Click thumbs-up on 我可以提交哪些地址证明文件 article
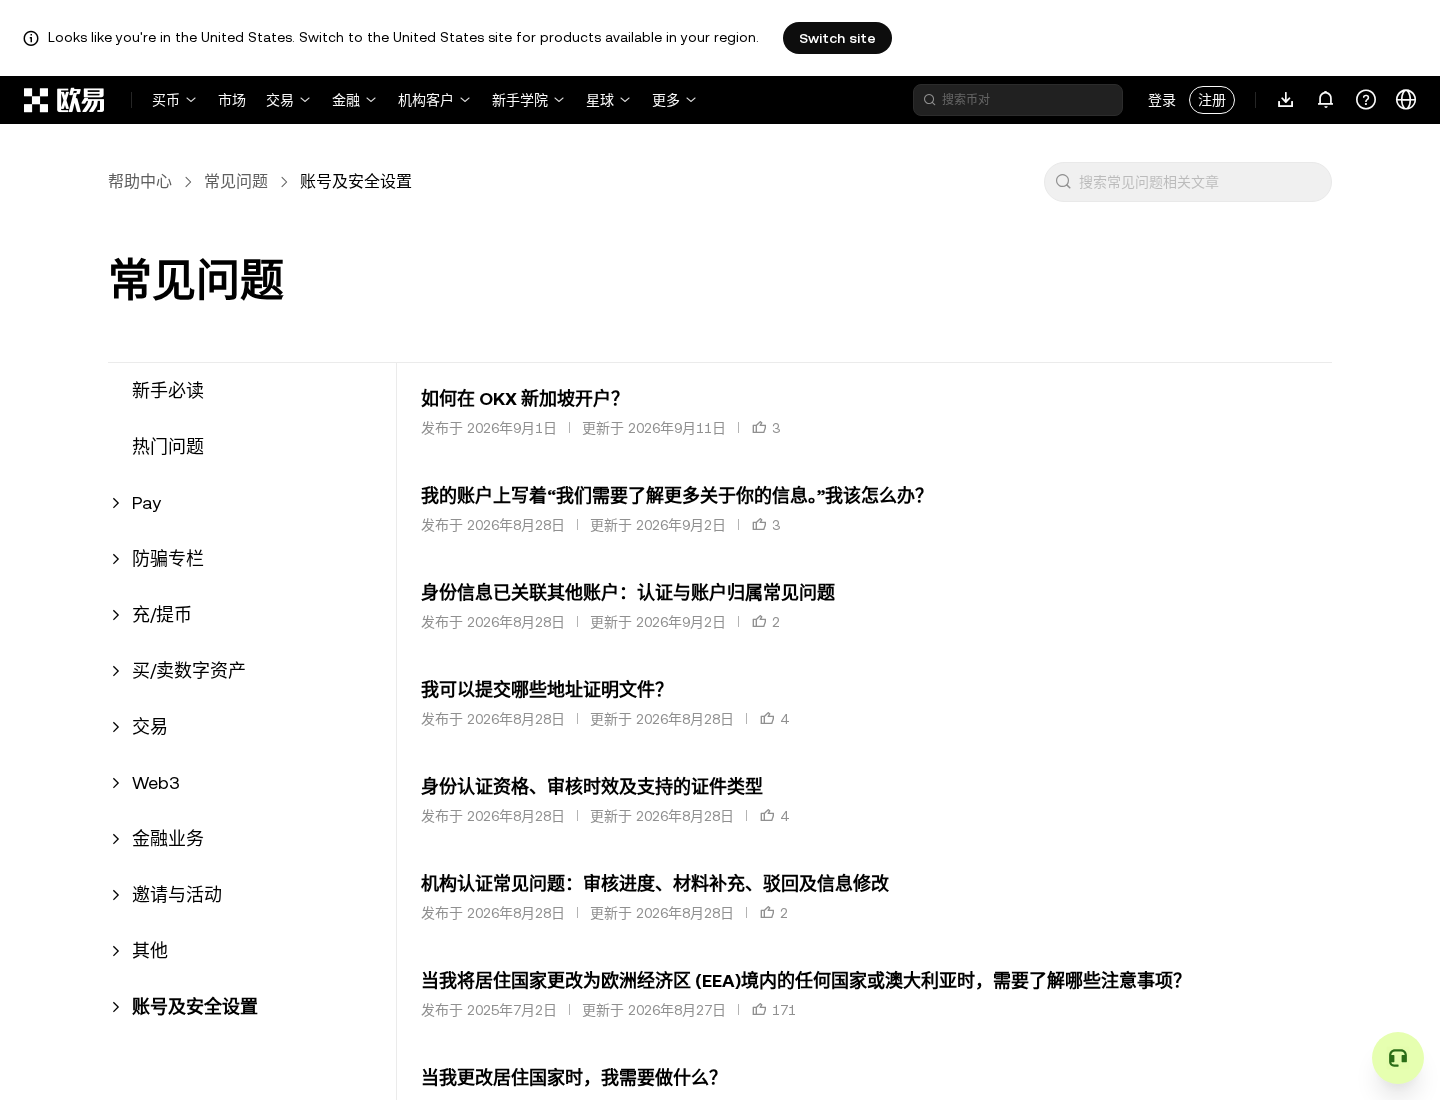Screen dimensions: 1440x1100 pyautogui.click(x=767, y=718)
